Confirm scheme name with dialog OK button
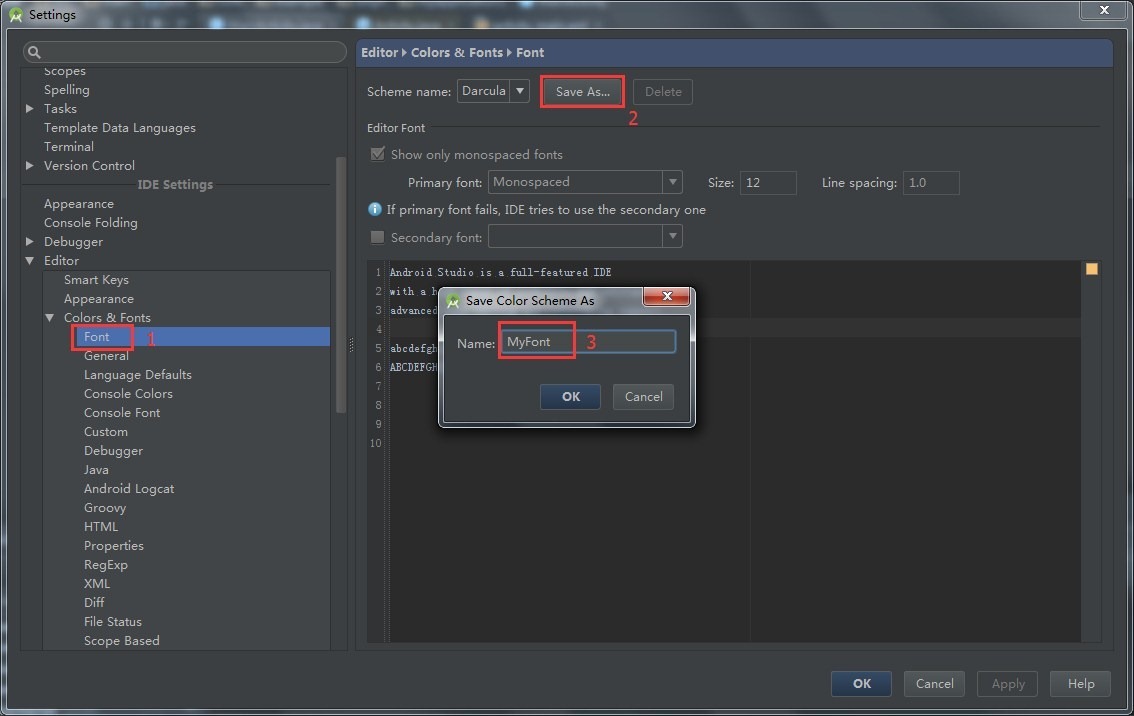The height and width of the screenshot is (716, 1134). coord(570,397)
